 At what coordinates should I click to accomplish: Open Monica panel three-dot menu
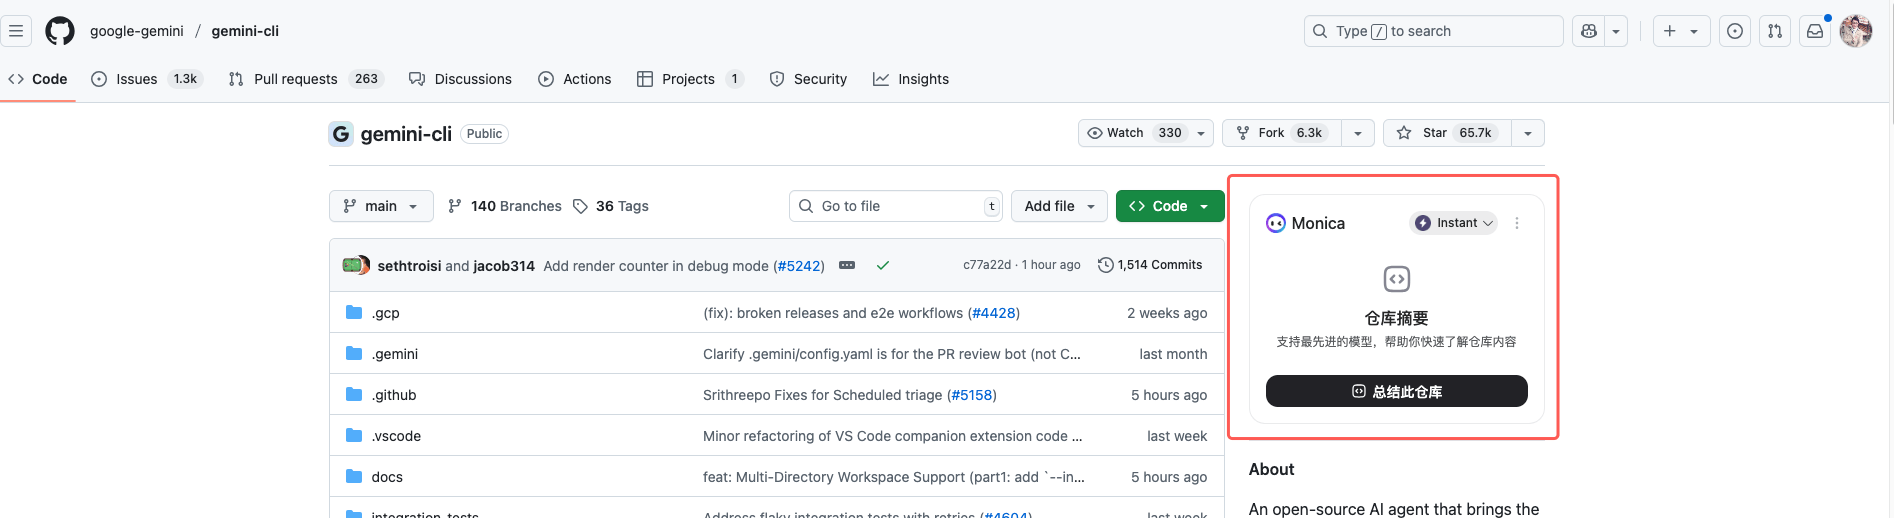(x=1517, y=223)
